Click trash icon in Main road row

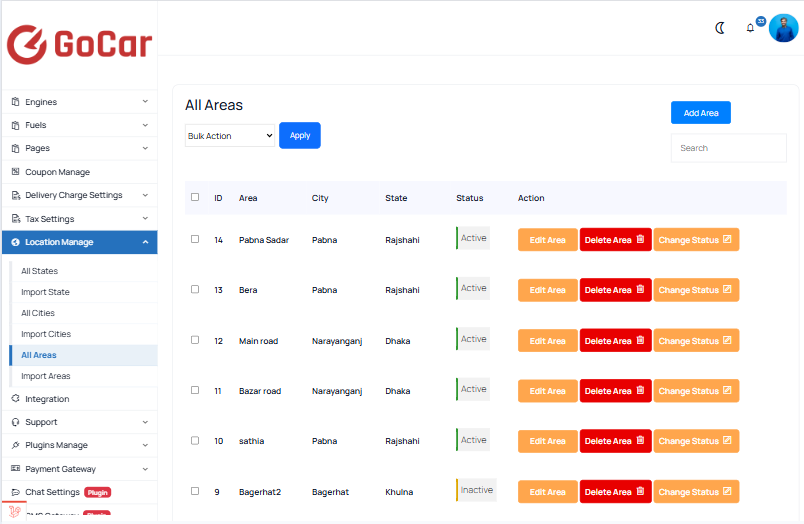tap(640, 340)
